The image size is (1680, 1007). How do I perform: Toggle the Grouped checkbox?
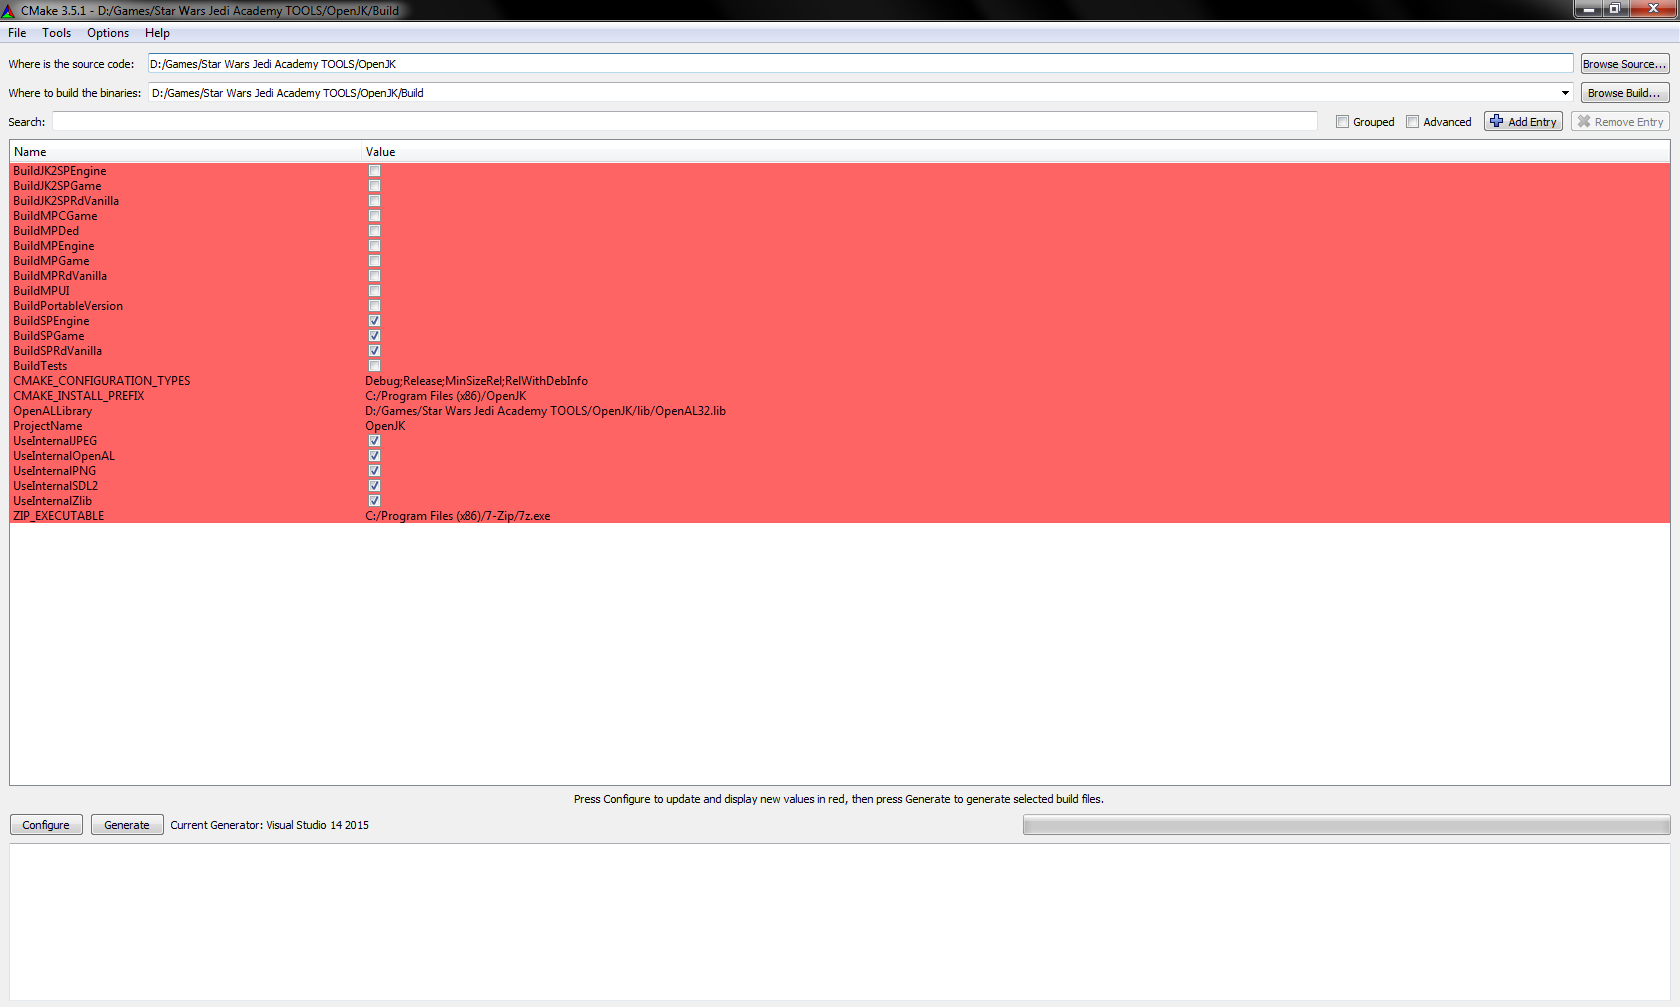pyautogui.click(x=1342, y=122)
